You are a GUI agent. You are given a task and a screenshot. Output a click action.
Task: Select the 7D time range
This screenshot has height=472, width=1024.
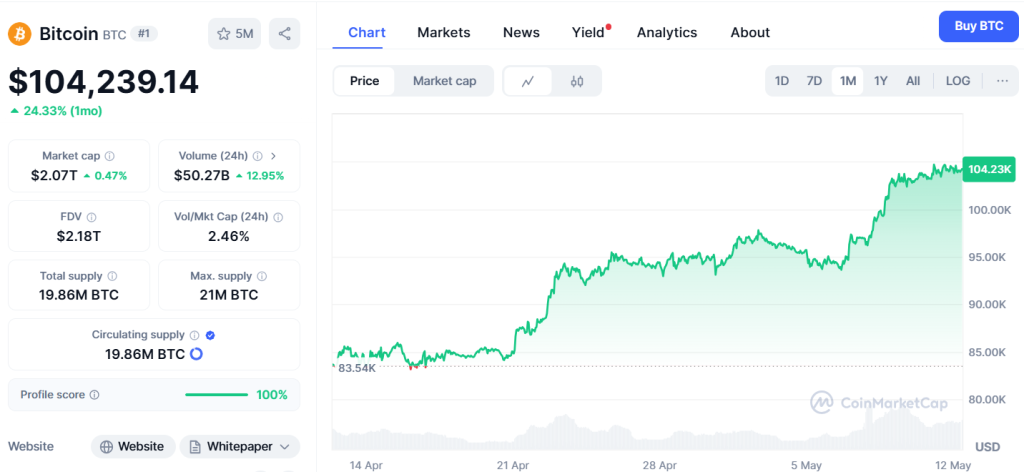coord(815,81)
